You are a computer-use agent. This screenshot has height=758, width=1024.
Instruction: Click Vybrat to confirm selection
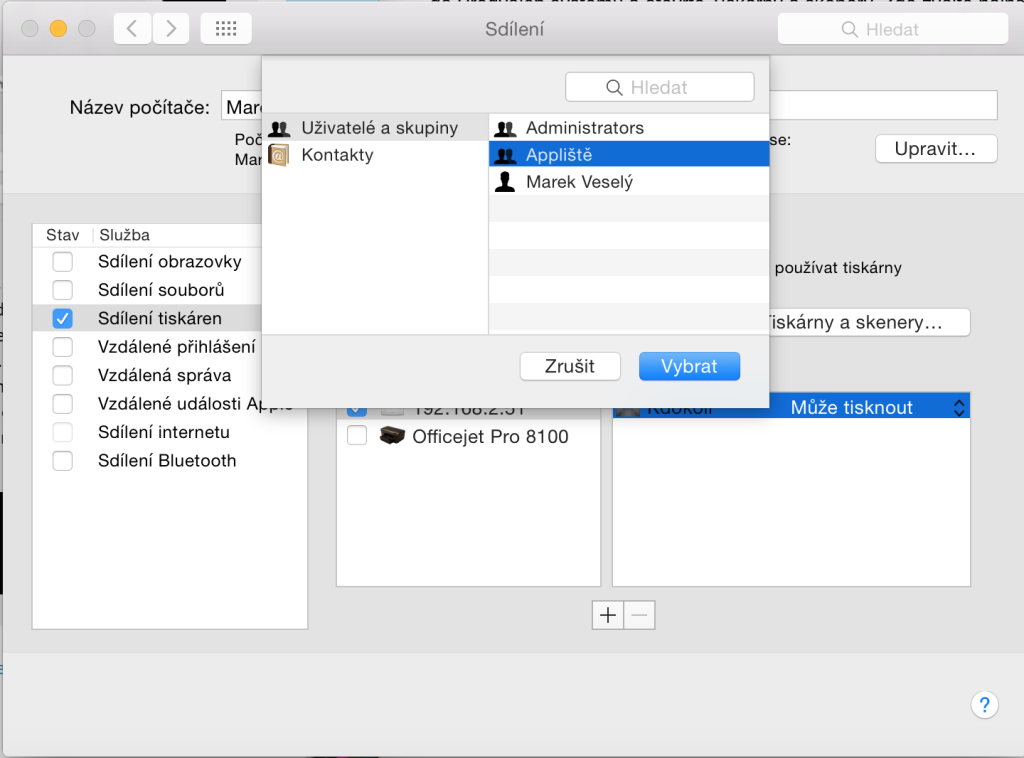click(x=689, y=366)
